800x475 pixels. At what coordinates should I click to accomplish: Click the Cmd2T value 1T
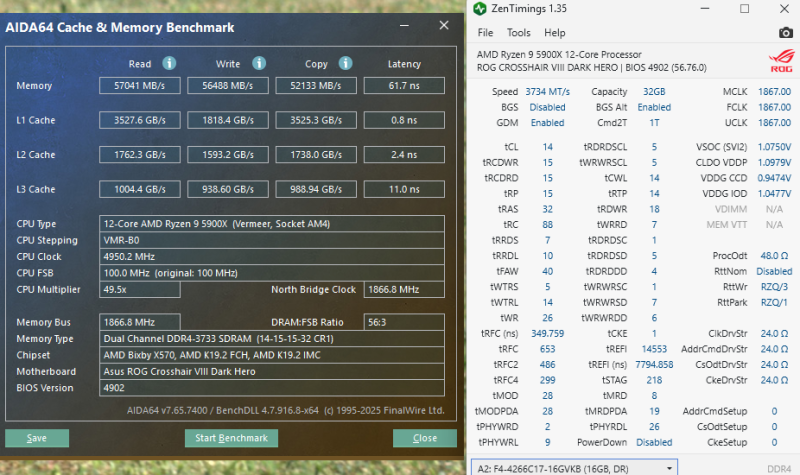[654, 122]
